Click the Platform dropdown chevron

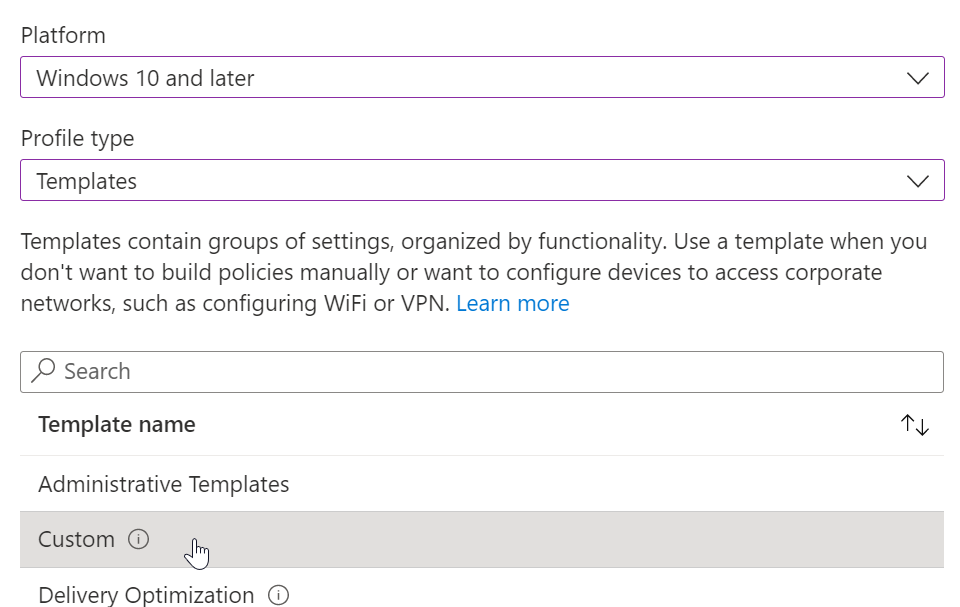click(x=916, y=77)
